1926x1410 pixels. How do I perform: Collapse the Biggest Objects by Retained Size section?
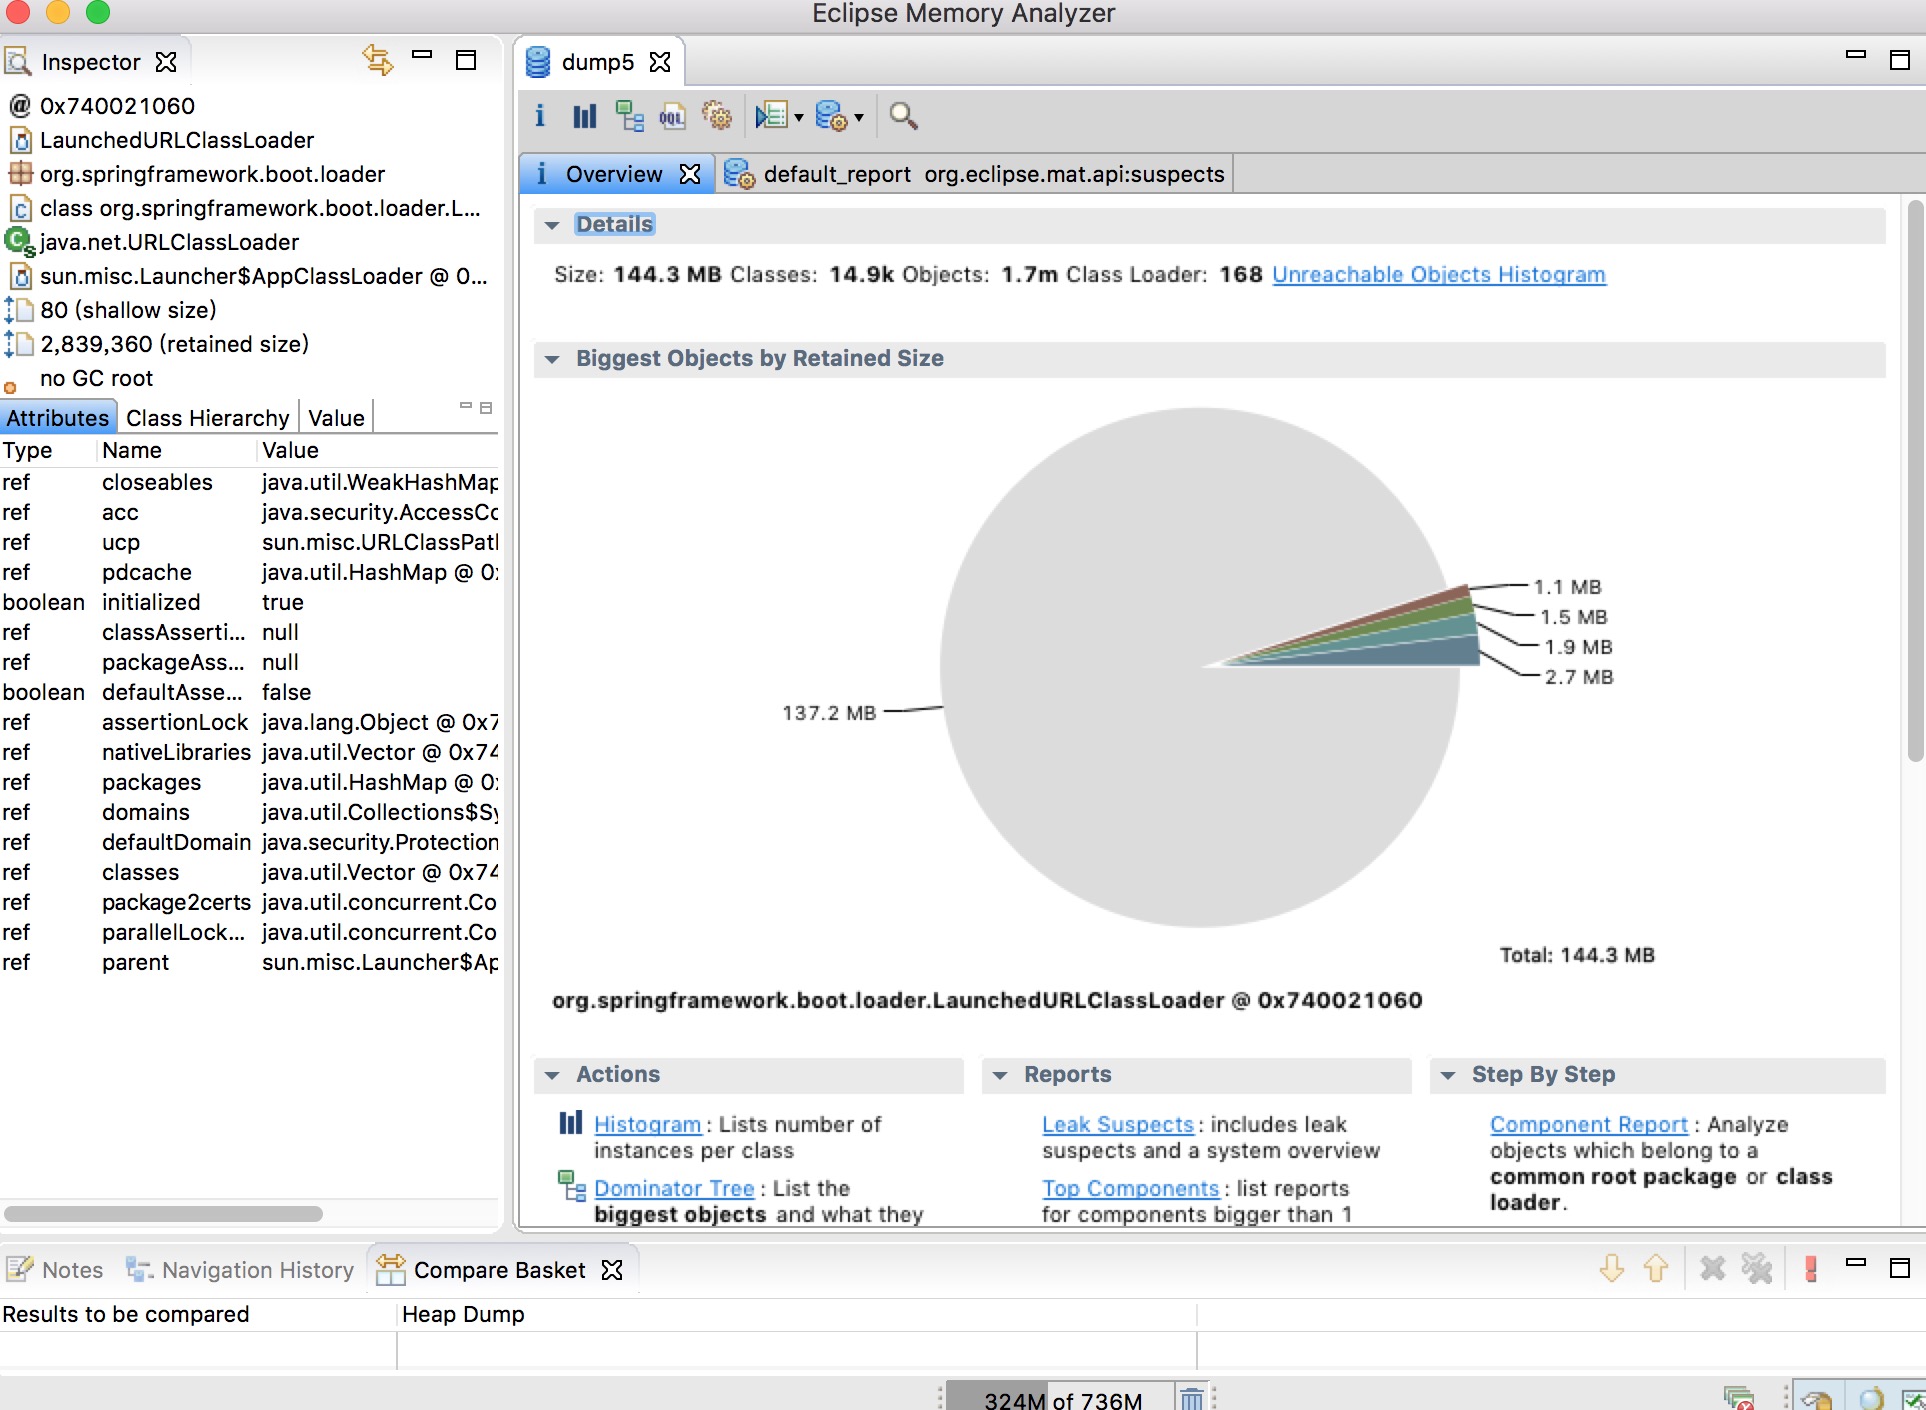click(552, 359)
